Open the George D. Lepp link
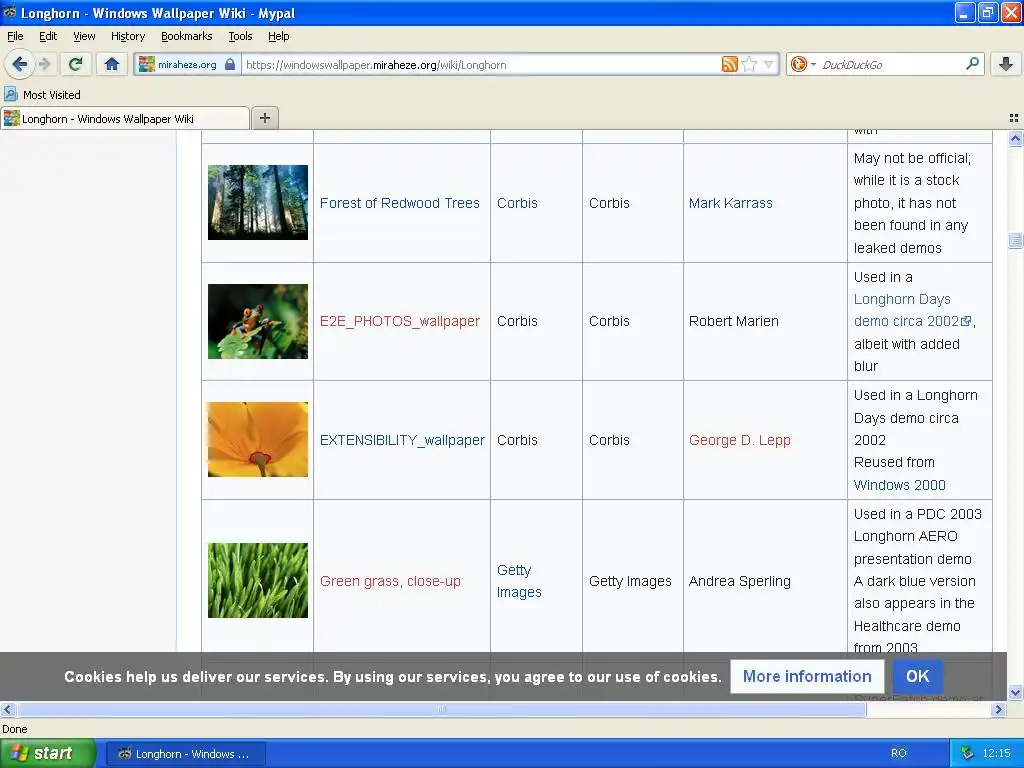Screen dimensions: 1024x768 (x=739, y=440)
